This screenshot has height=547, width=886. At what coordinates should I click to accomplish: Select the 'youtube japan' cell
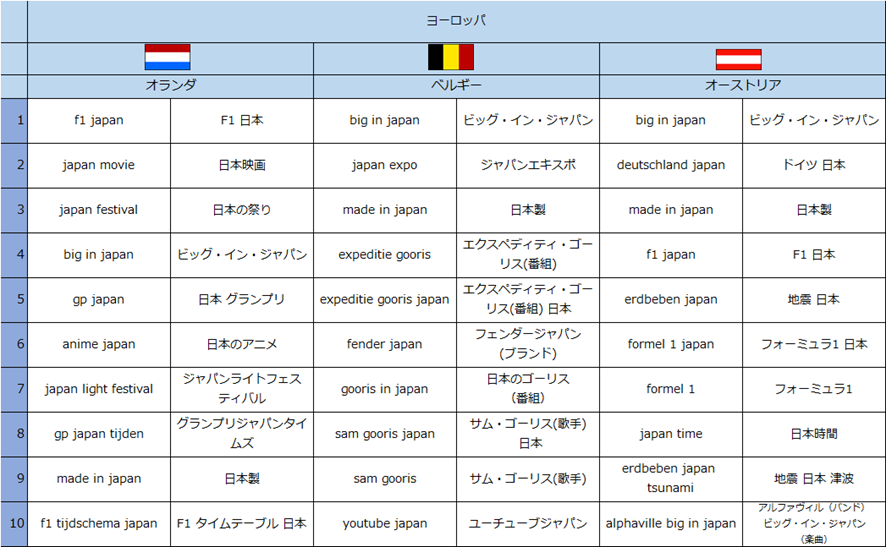click(385, 523)
